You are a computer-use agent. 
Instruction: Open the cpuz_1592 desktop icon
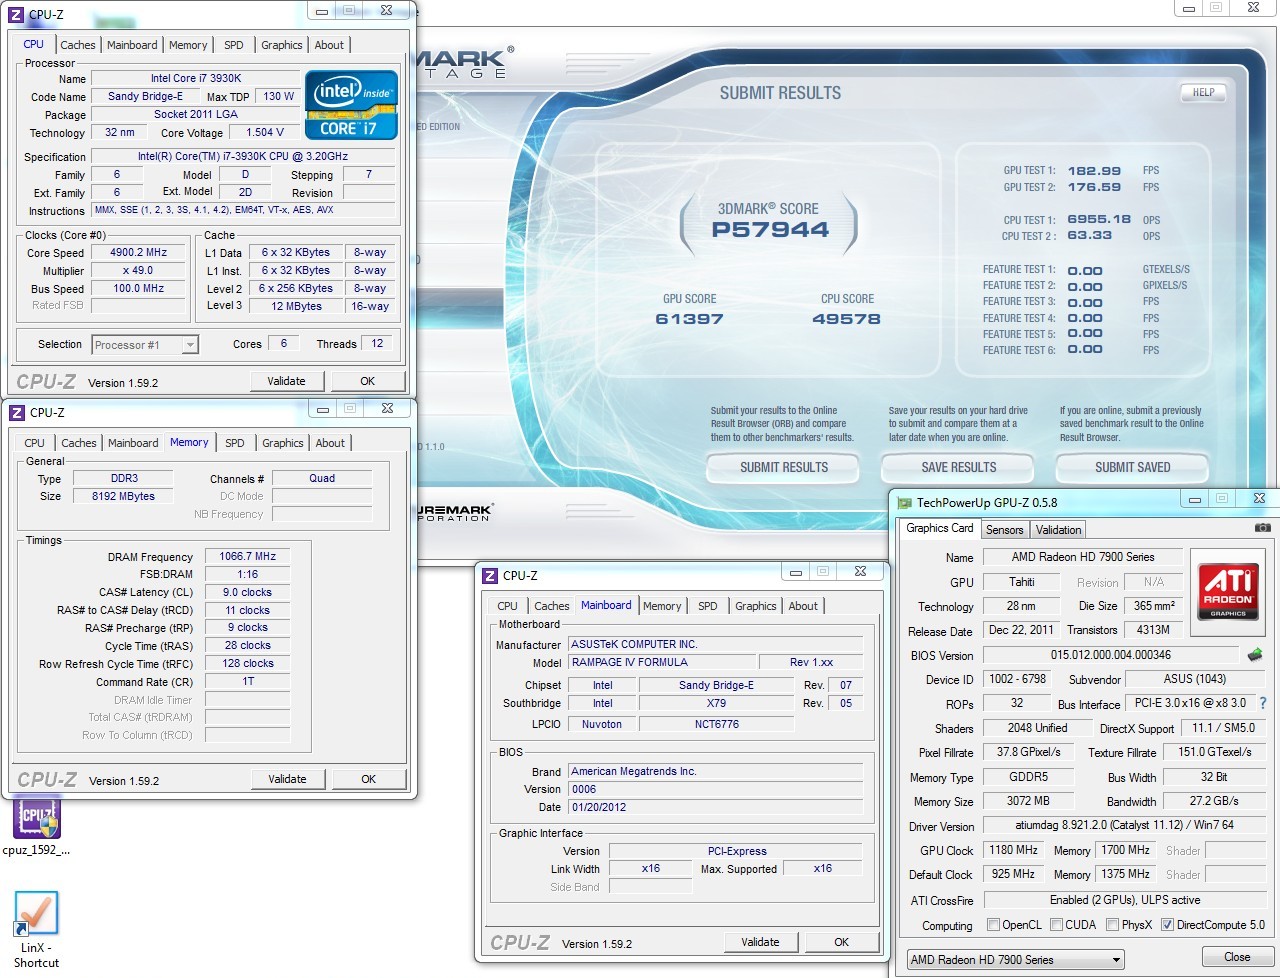pyautogui.click(x=37, y=819)
